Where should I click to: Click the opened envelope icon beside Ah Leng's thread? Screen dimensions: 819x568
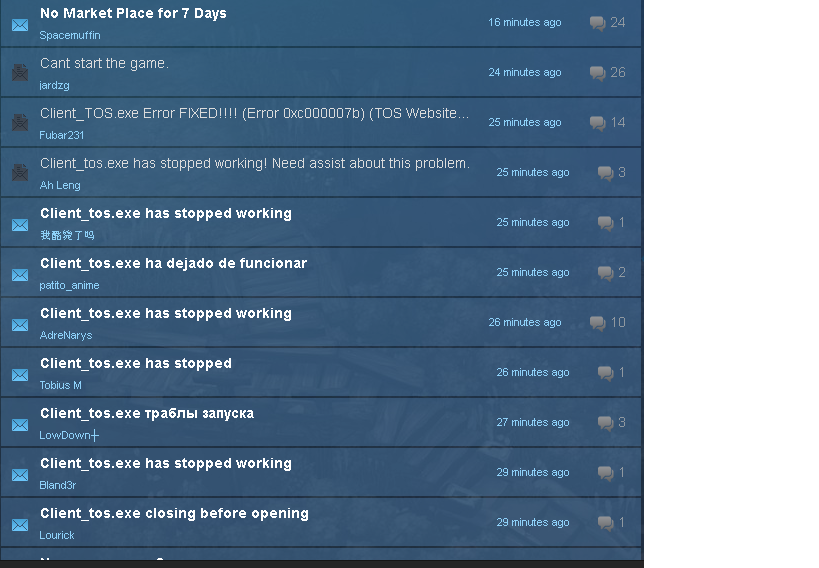point(20,172)
